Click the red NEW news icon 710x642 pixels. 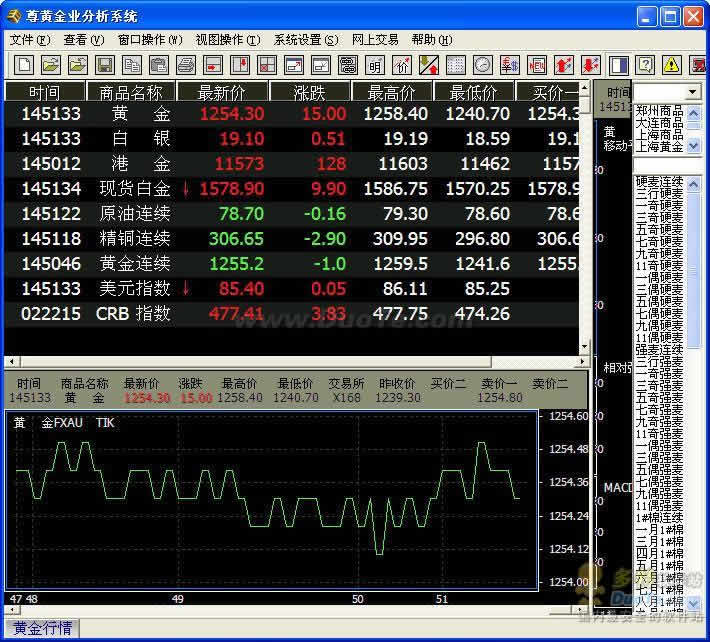pos(537,66)
